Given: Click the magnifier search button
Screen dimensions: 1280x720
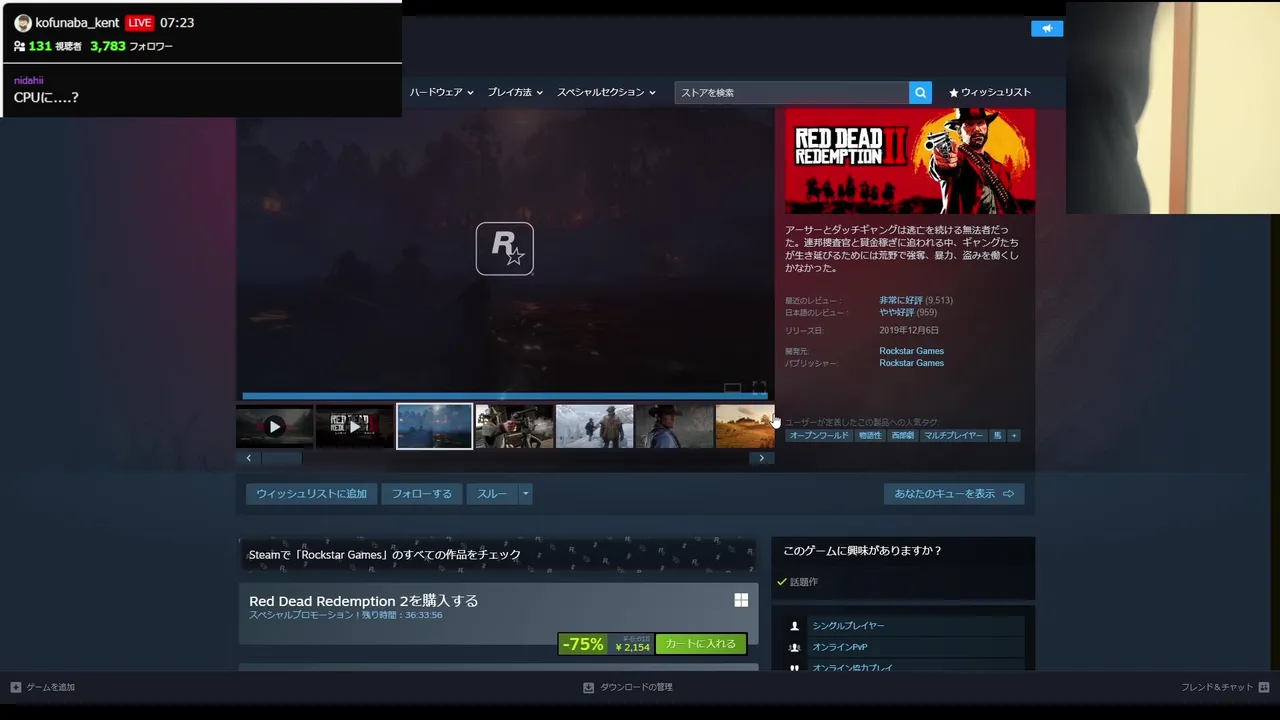Looking at the screenshot, I should [920, 92].
